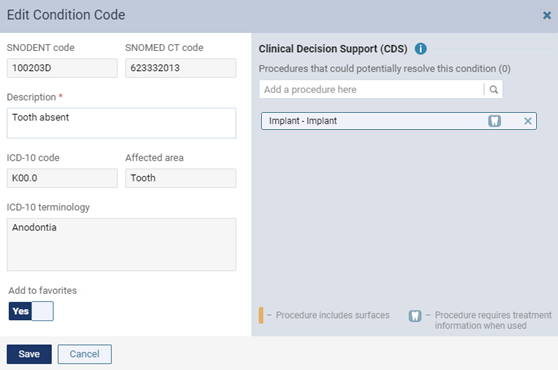The height and width of the screenshot is (370, 558).
Task: Toggle the Add to favorites switch
Action: click(31, 311)
